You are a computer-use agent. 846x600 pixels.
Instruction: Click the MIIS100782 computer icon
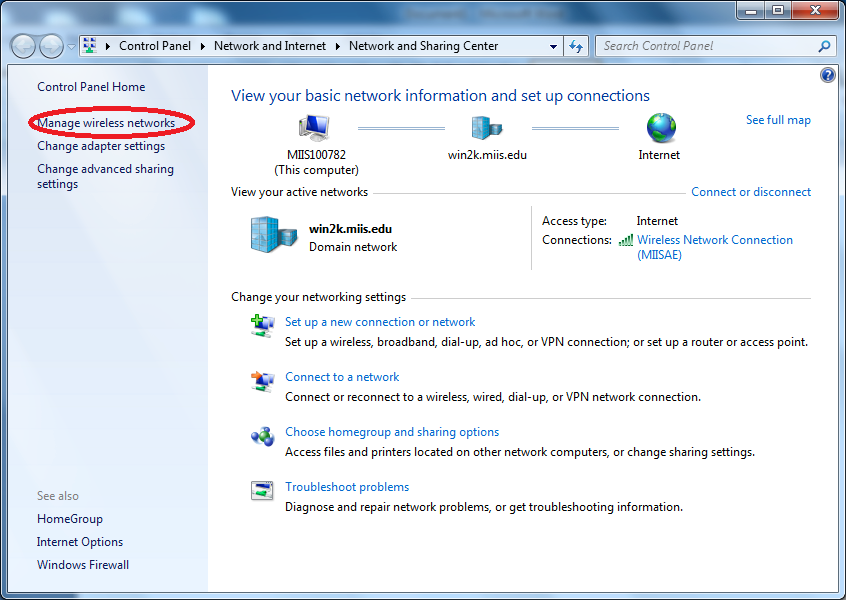tap(313, 126)
